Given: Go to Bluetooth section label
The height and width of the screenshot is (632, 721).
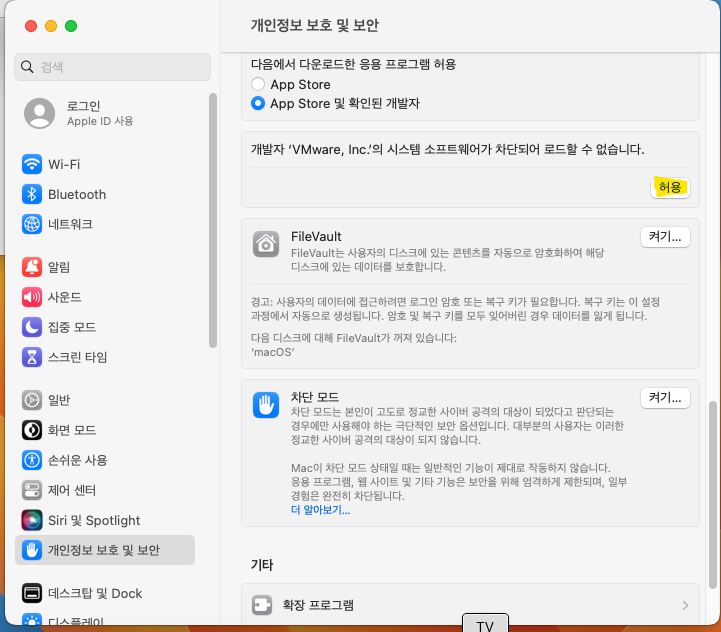Looking at the screenshot, I should click(77, 194).
